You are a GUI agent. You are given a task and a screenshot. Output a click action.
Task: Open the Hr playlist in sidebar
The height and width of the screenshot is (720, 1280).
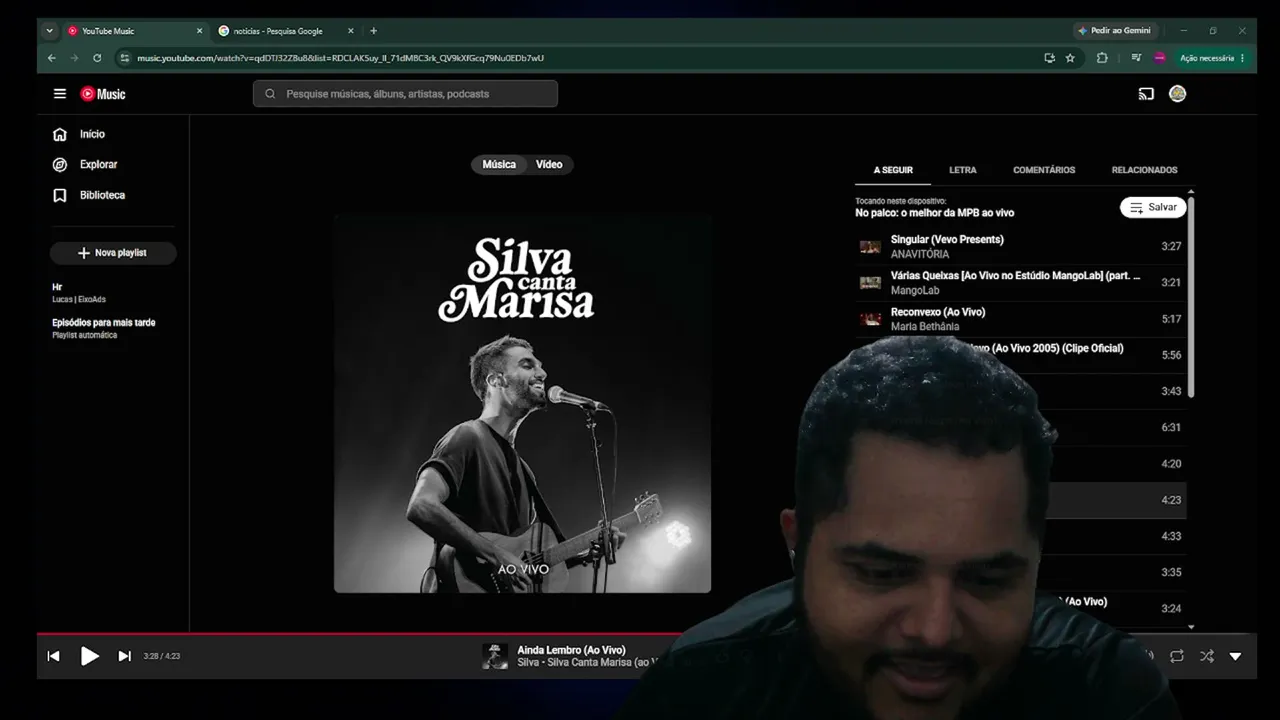point(112,292)
